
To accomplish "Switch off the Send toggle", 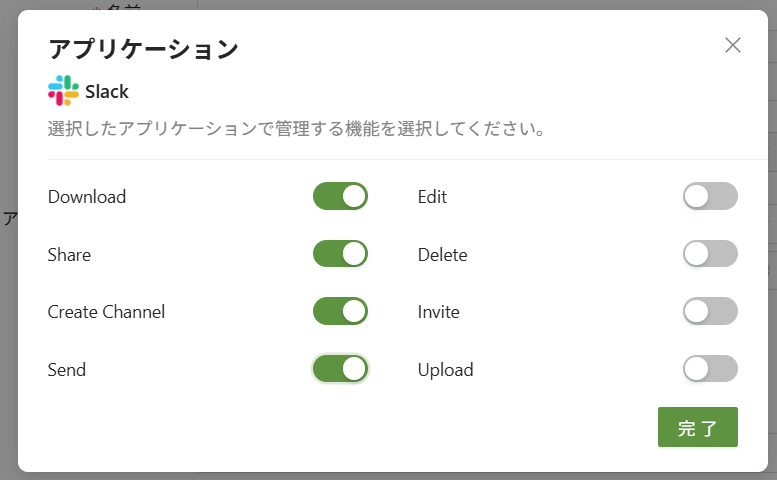I will (340, 369).
